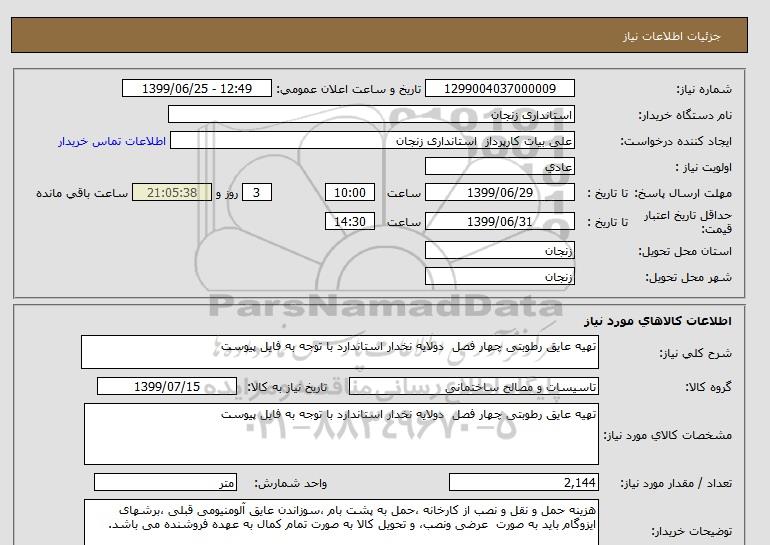Select the remaining days field showing 3

pyautogui.click(x=256, y=192)
